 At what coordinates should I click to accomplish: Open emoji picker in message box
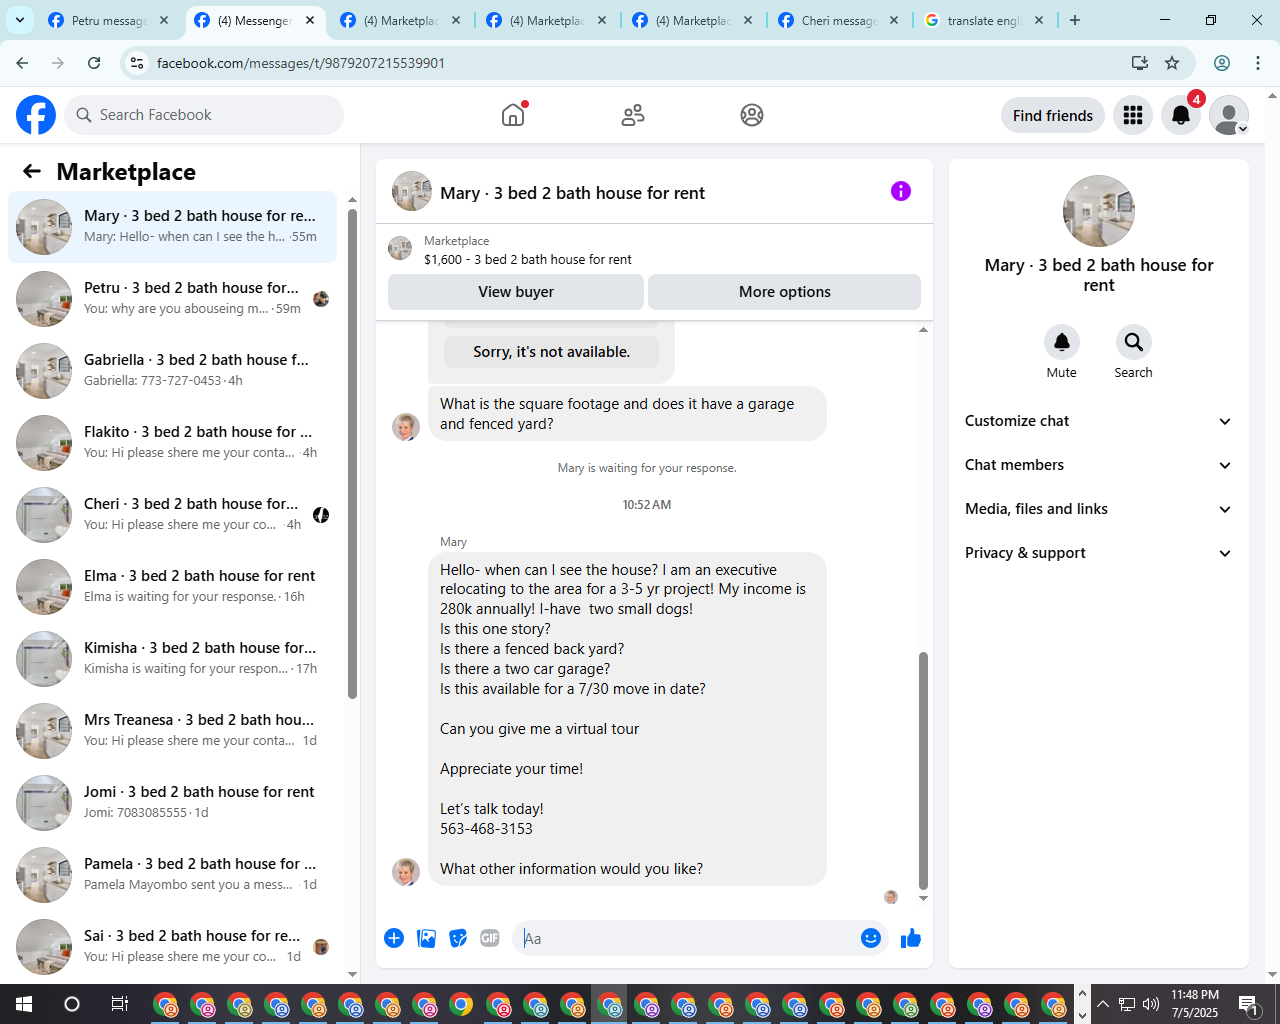pyautogui.click(x=871, y=938)
